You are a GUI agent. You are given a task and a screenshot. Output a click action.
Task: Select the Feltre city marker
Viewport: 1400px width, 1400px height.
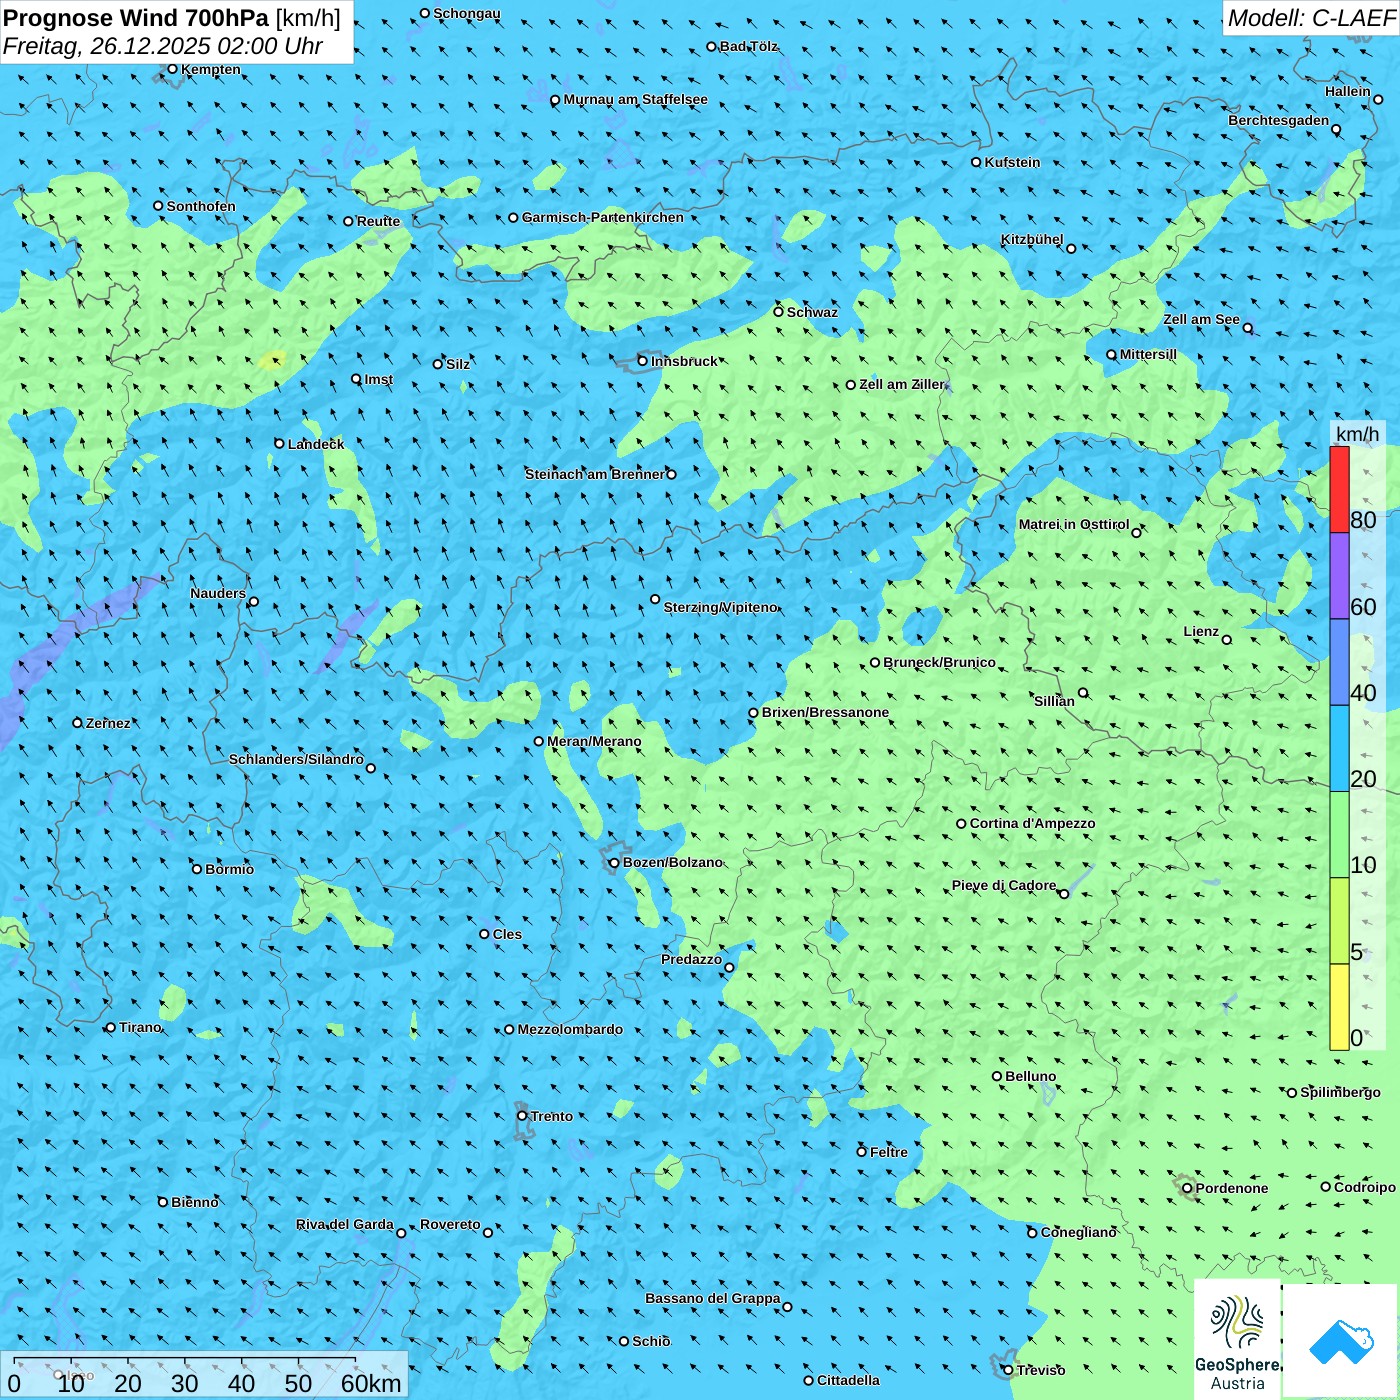tap(862, 1152)
